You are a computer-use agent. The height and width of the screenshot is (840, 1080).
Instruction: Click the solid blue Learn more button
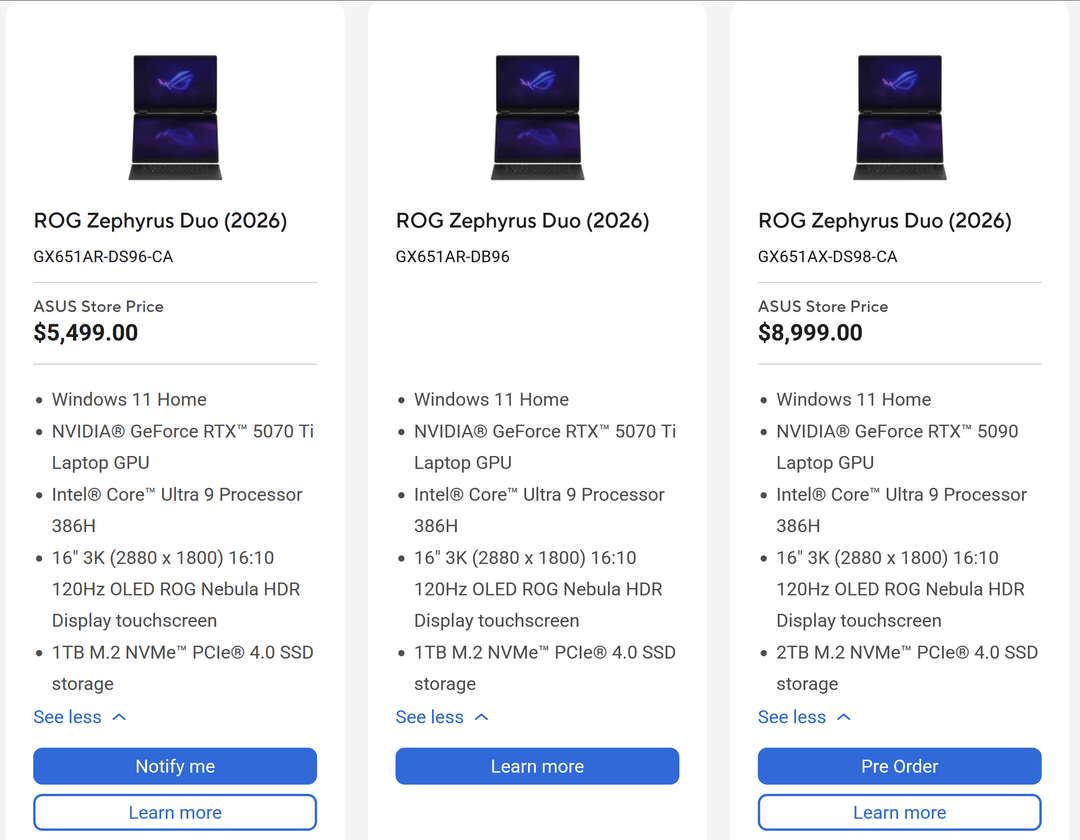coord(537,767)
